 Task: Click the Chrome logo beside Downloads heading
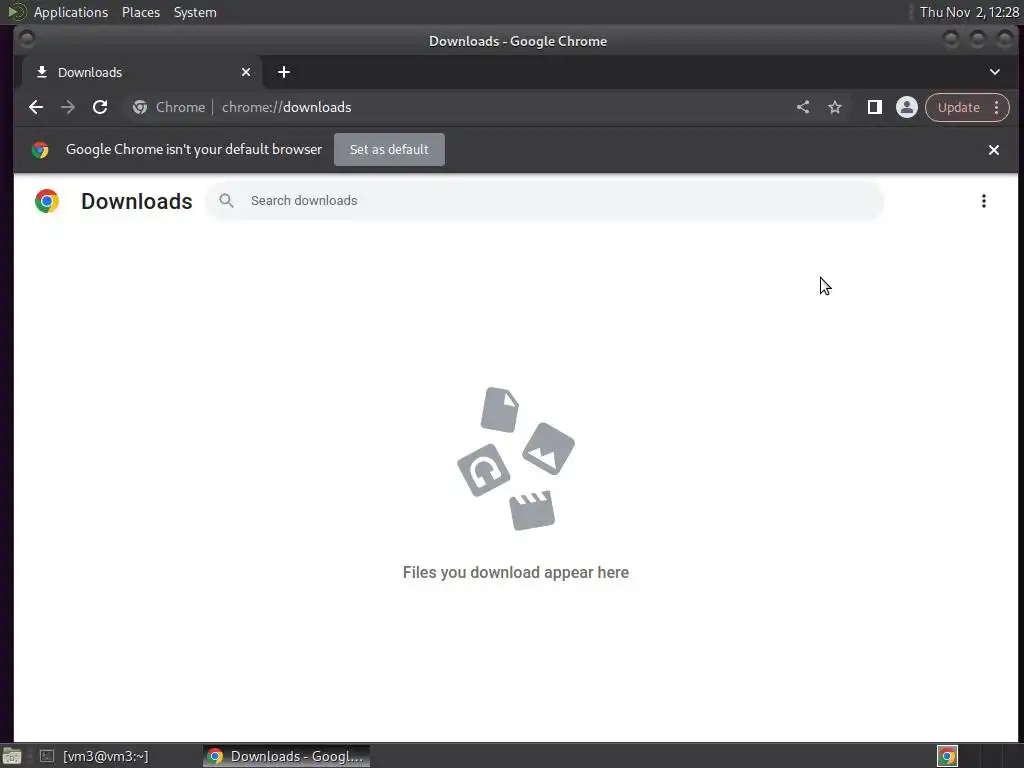click(x=47, y=201)
